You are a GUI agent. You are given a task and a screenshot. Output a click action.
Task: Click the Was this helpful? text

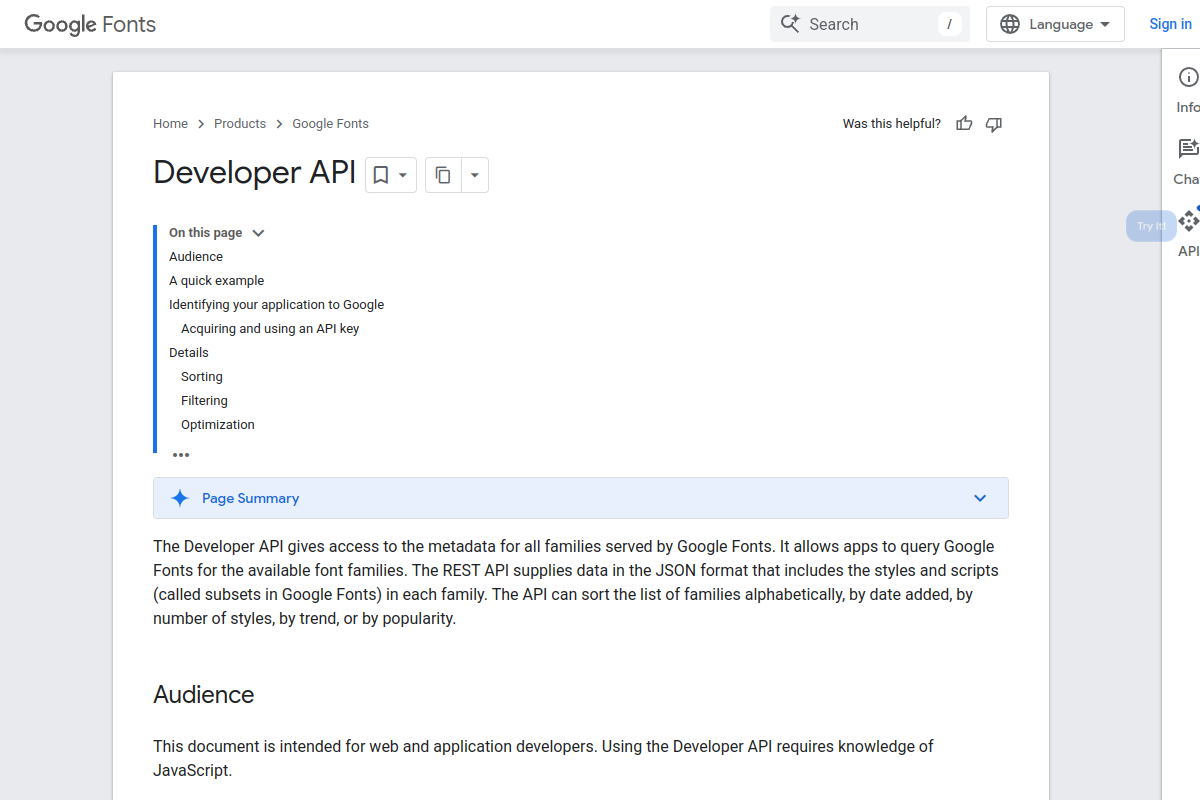point(892,124)
